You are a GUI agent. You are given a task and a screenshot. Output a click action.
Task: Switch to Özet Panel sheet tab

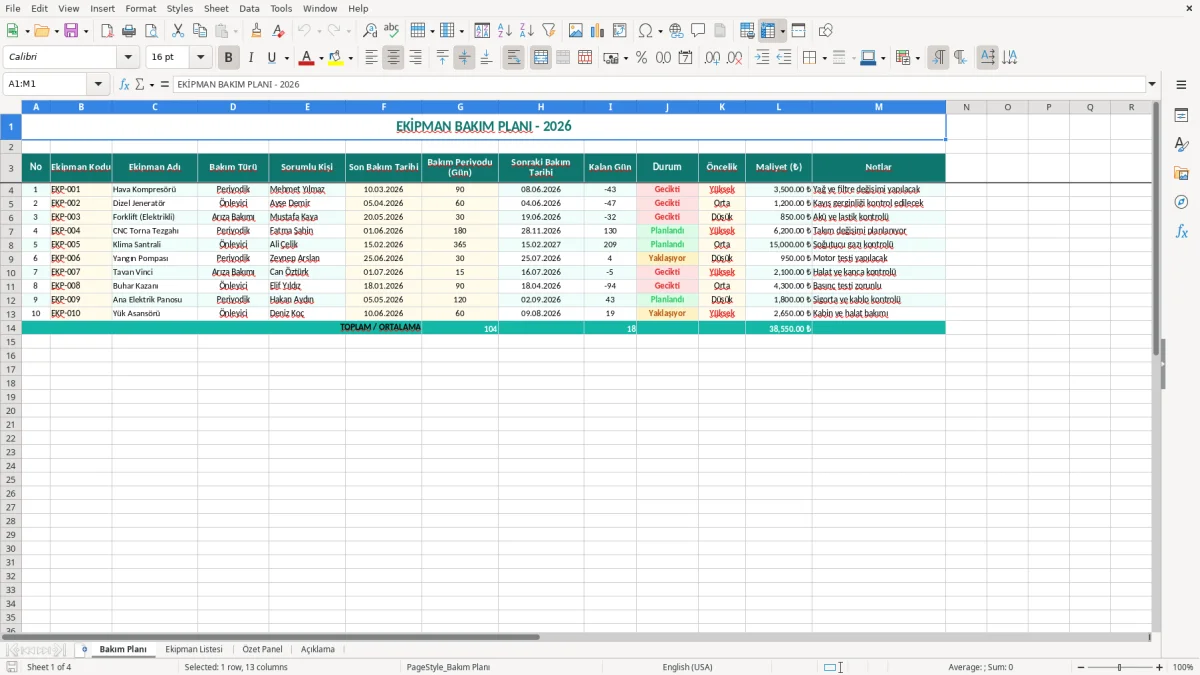point(262,649)
